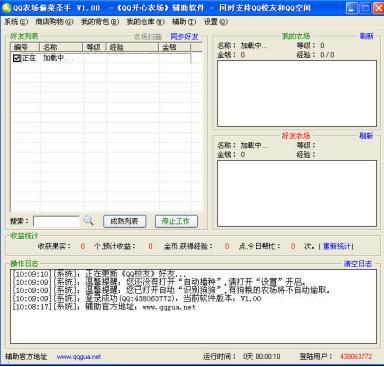
Task: Click the 清空日志 link
Action: 358,264
